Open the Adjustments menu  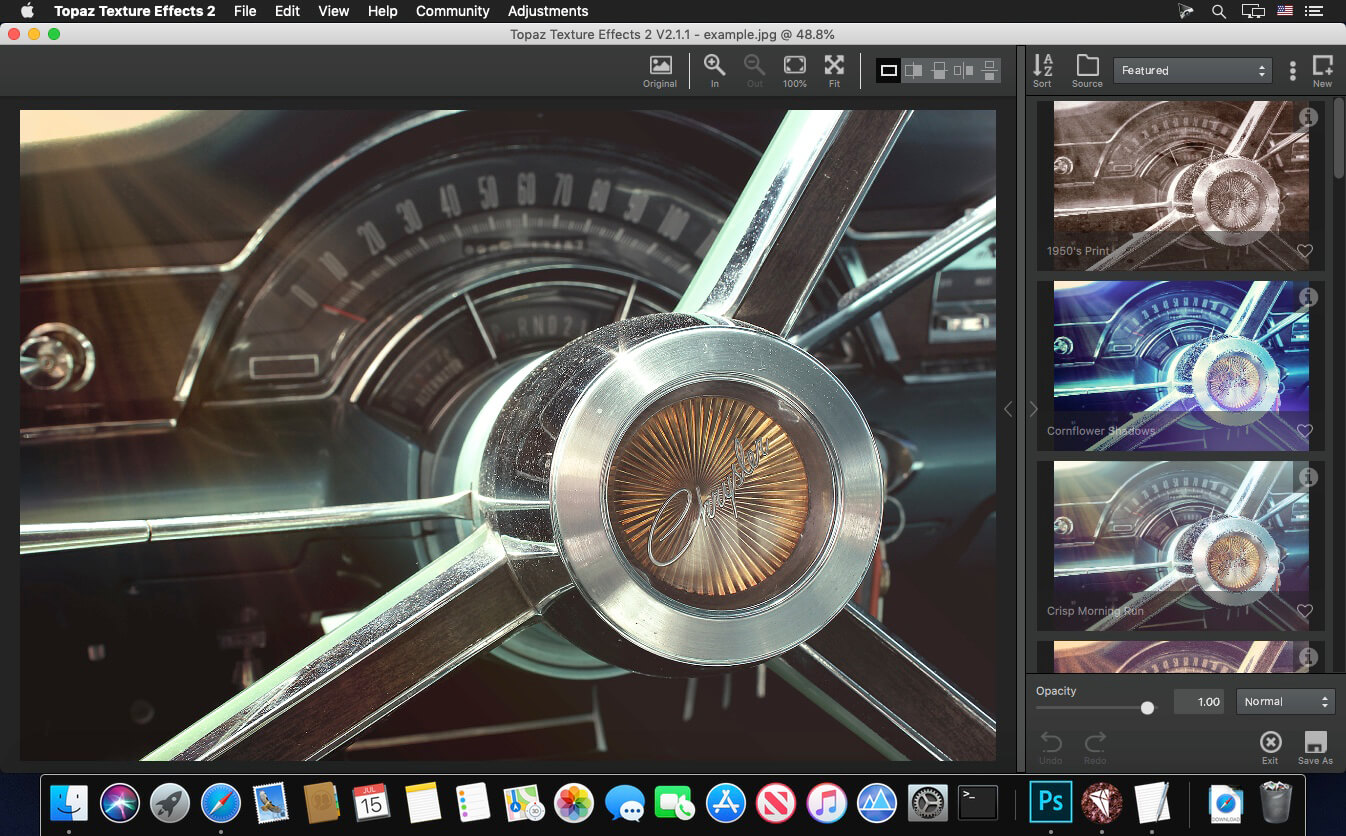click(548, 11)
